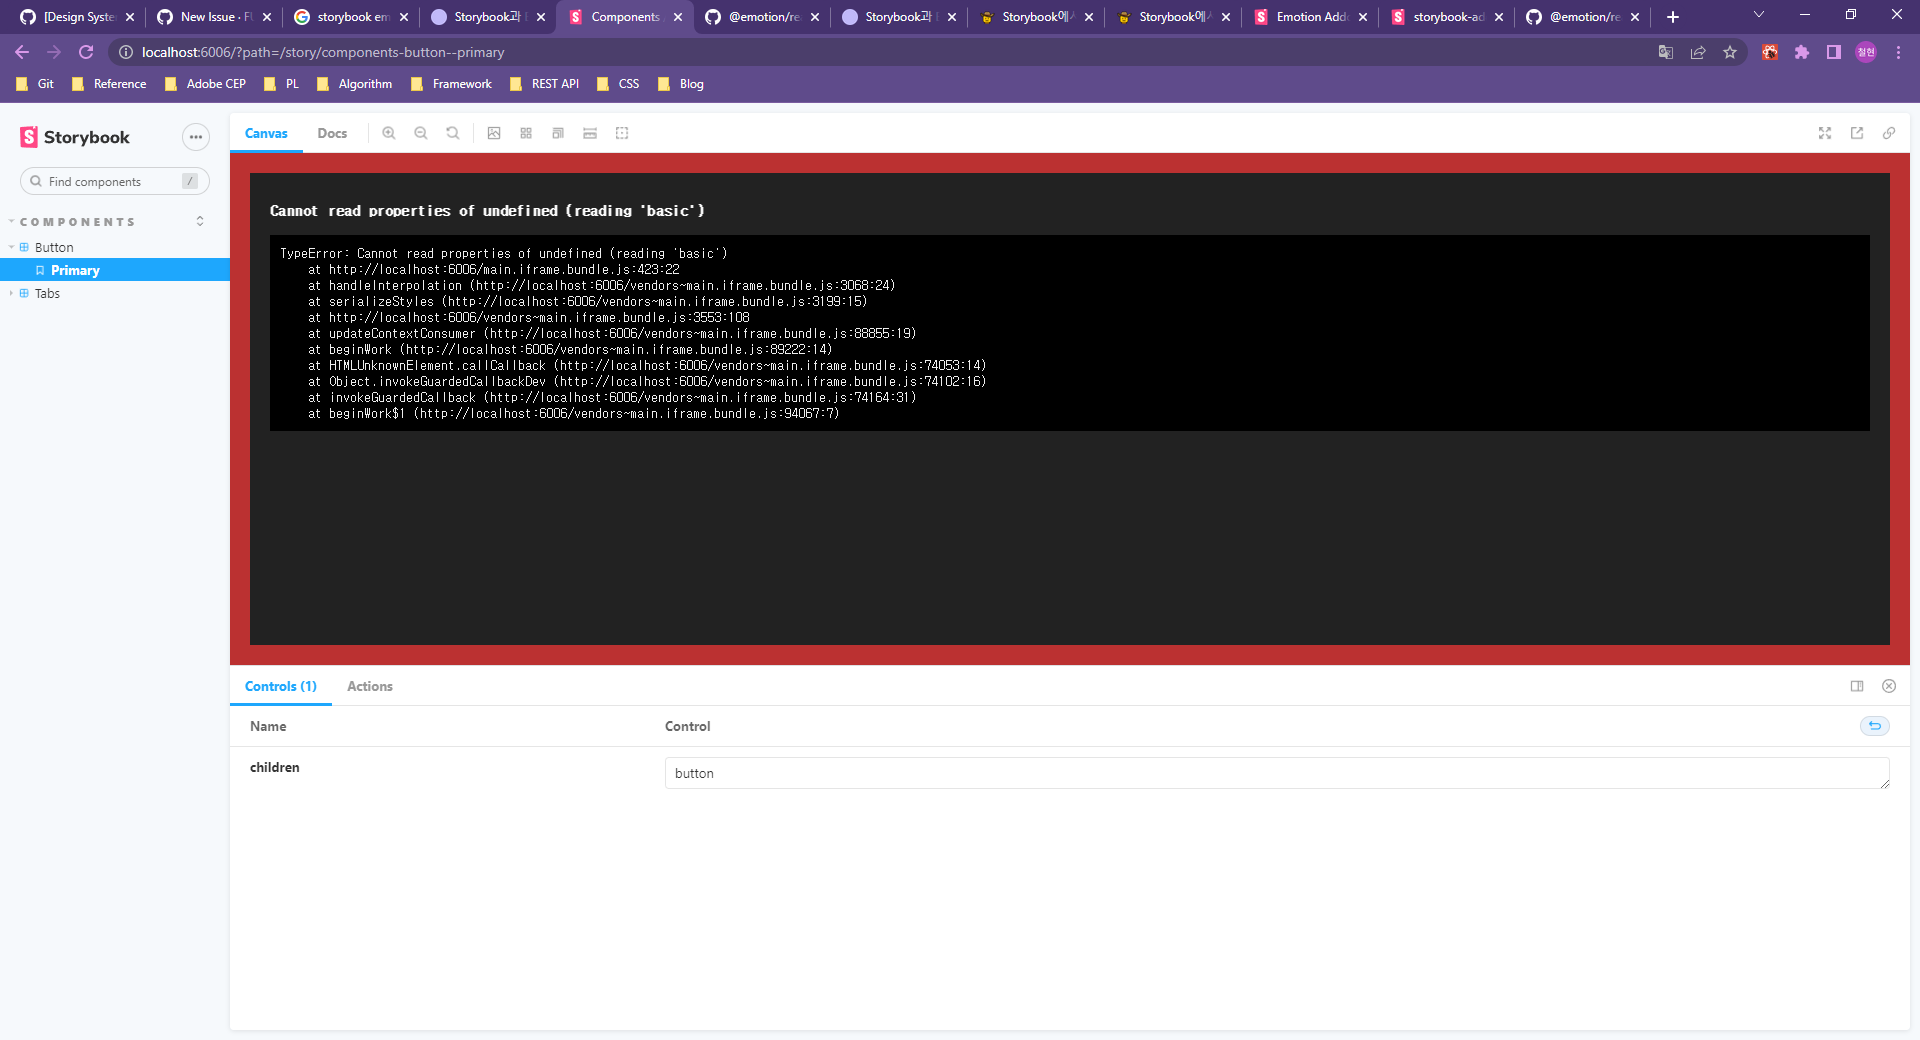Reset the children control value

click(x=1875, y=726)
